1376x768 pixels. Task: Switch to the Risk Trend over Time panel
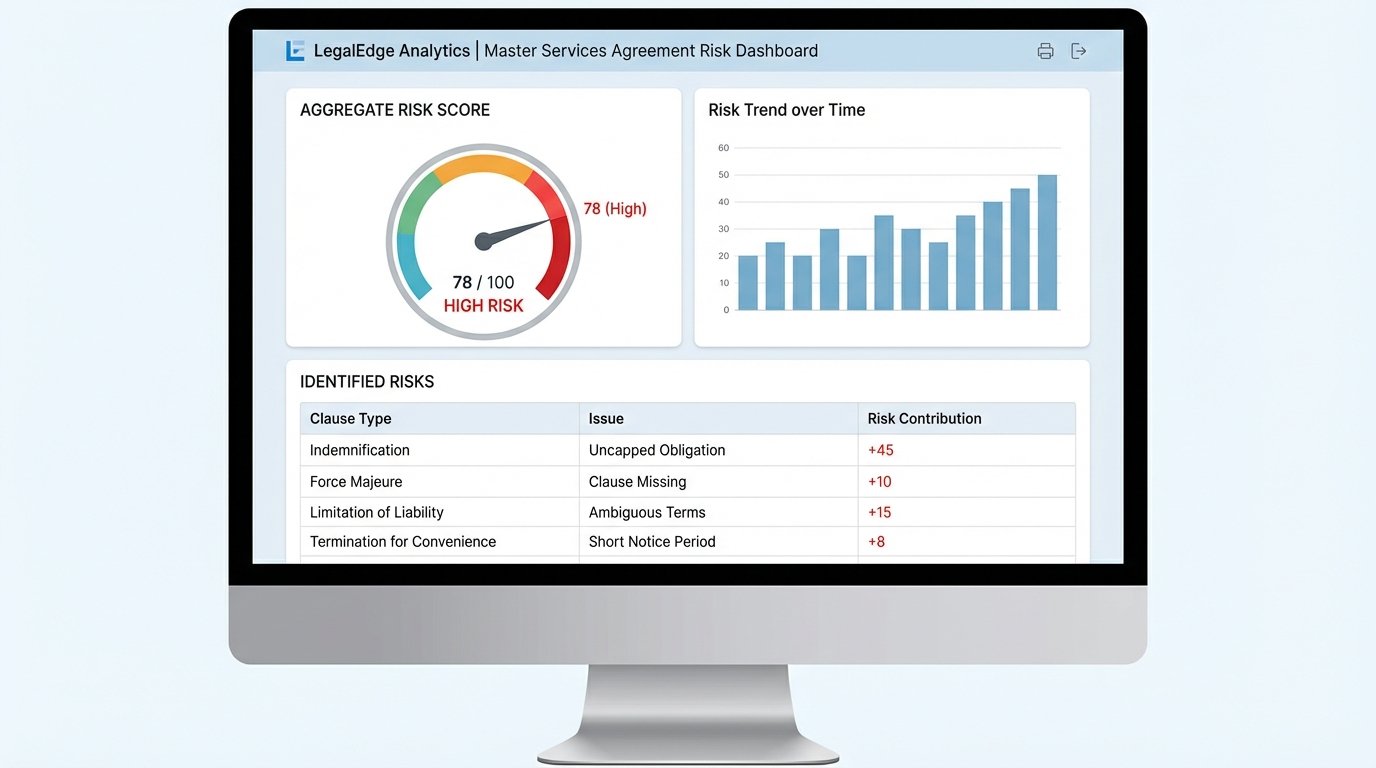[x=786, y=109]
